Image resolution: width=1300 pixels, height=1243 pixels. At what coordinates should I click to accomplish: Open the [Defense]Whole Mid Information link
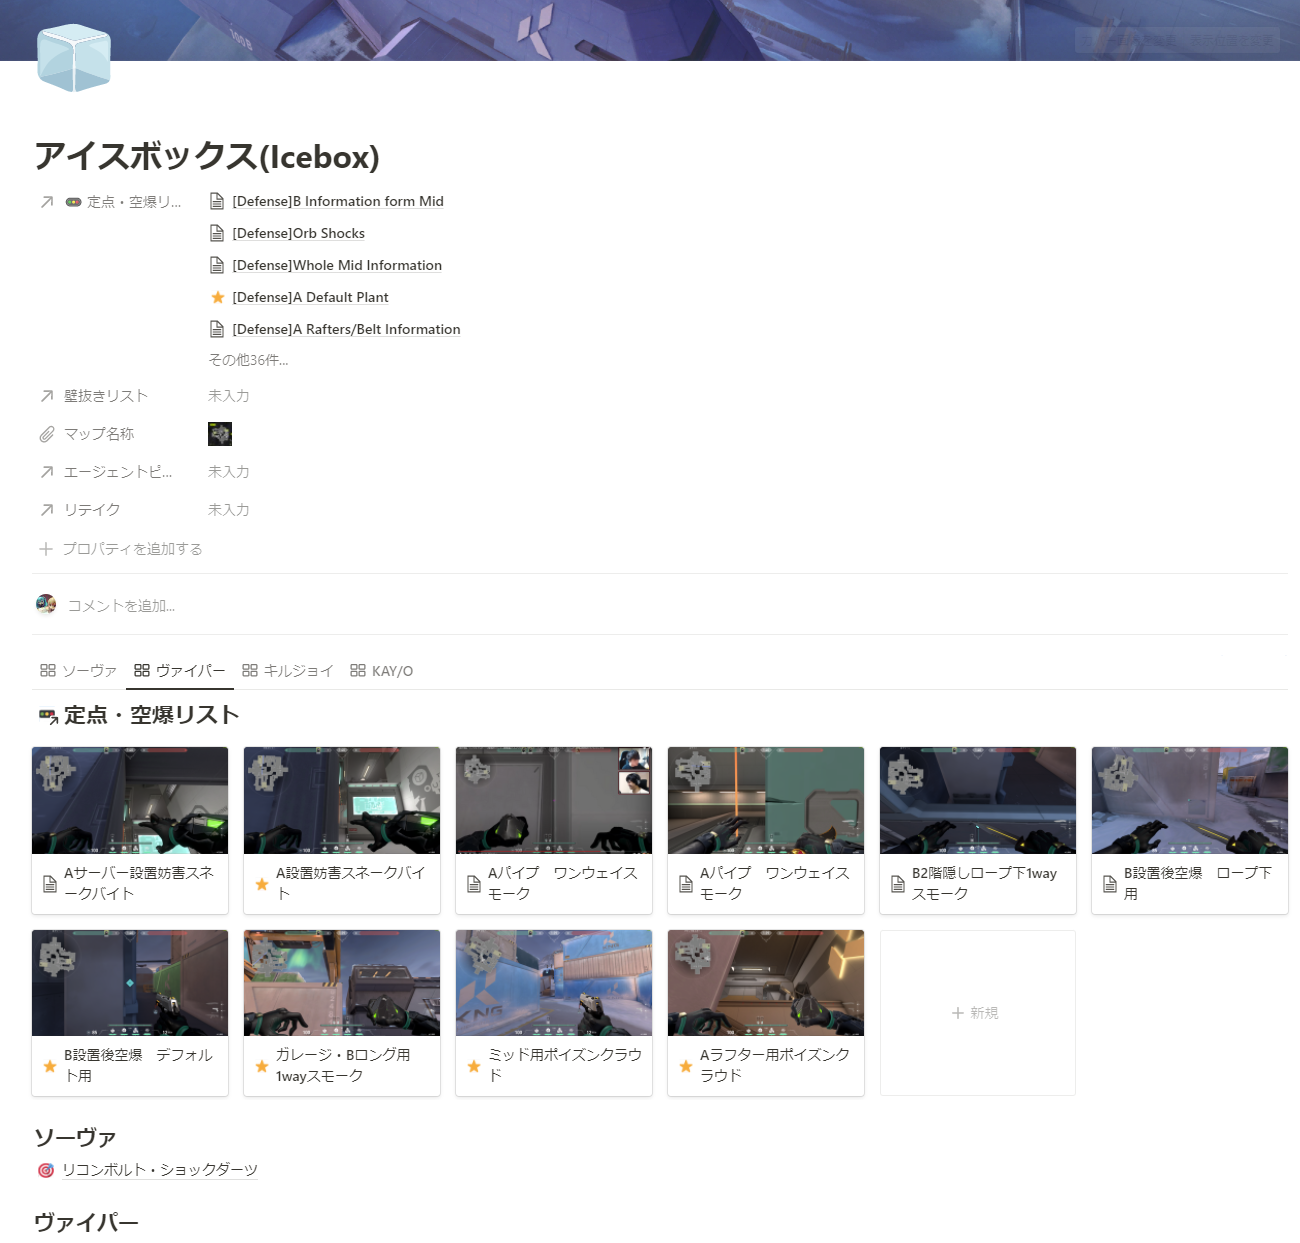pos(336,265)
